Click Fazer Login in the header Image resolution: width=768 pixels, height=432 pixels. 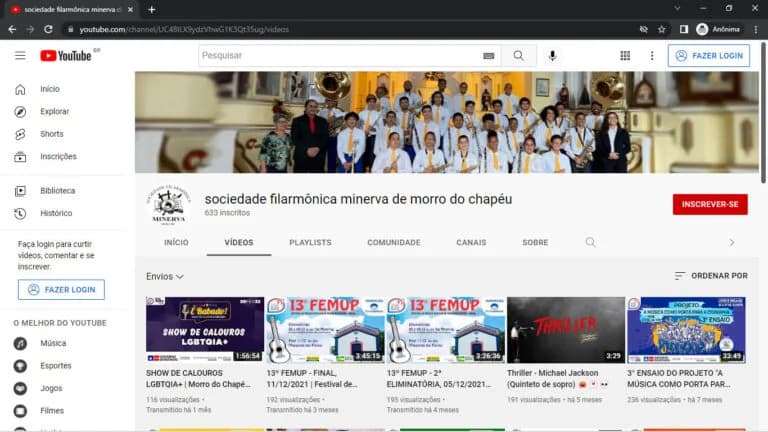point(709,56)
